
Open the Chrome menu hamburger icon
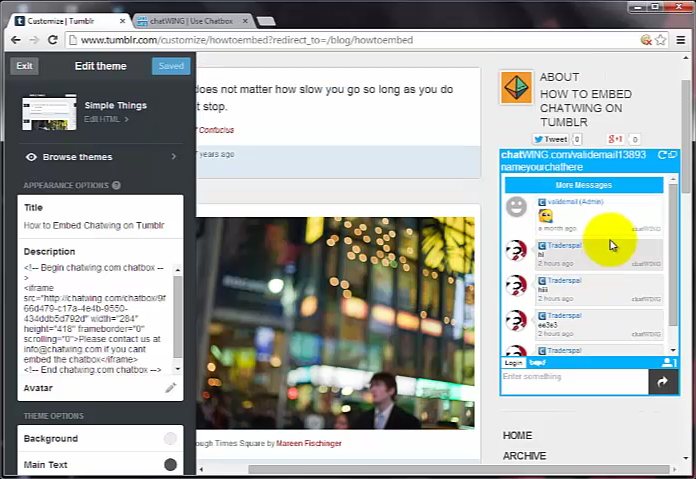point(680,40)
